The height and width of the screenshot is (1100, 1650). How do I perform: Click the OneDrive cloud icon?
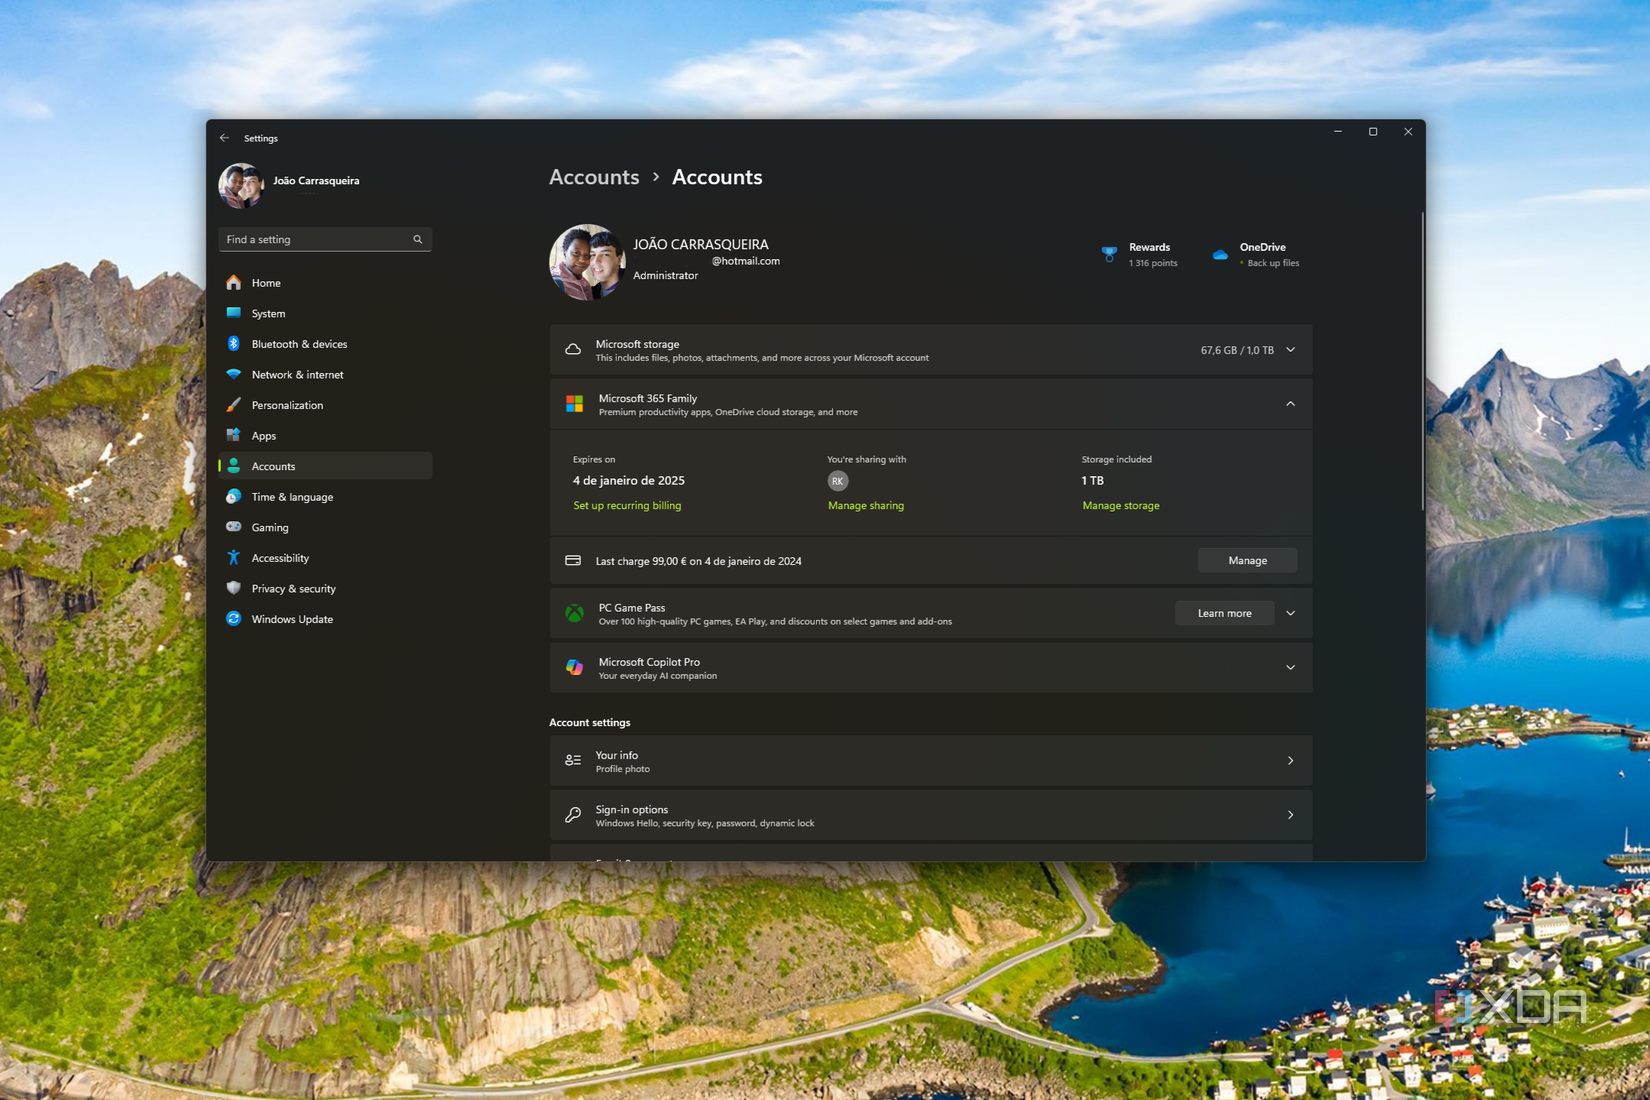[x=1220, y=253]
